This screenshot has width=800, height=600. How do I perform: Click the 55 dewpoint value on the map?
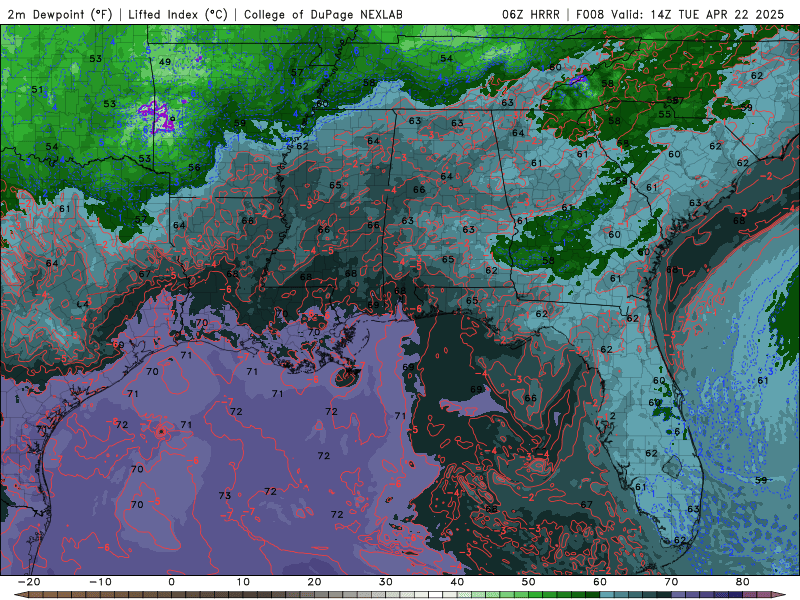[664, 114]
